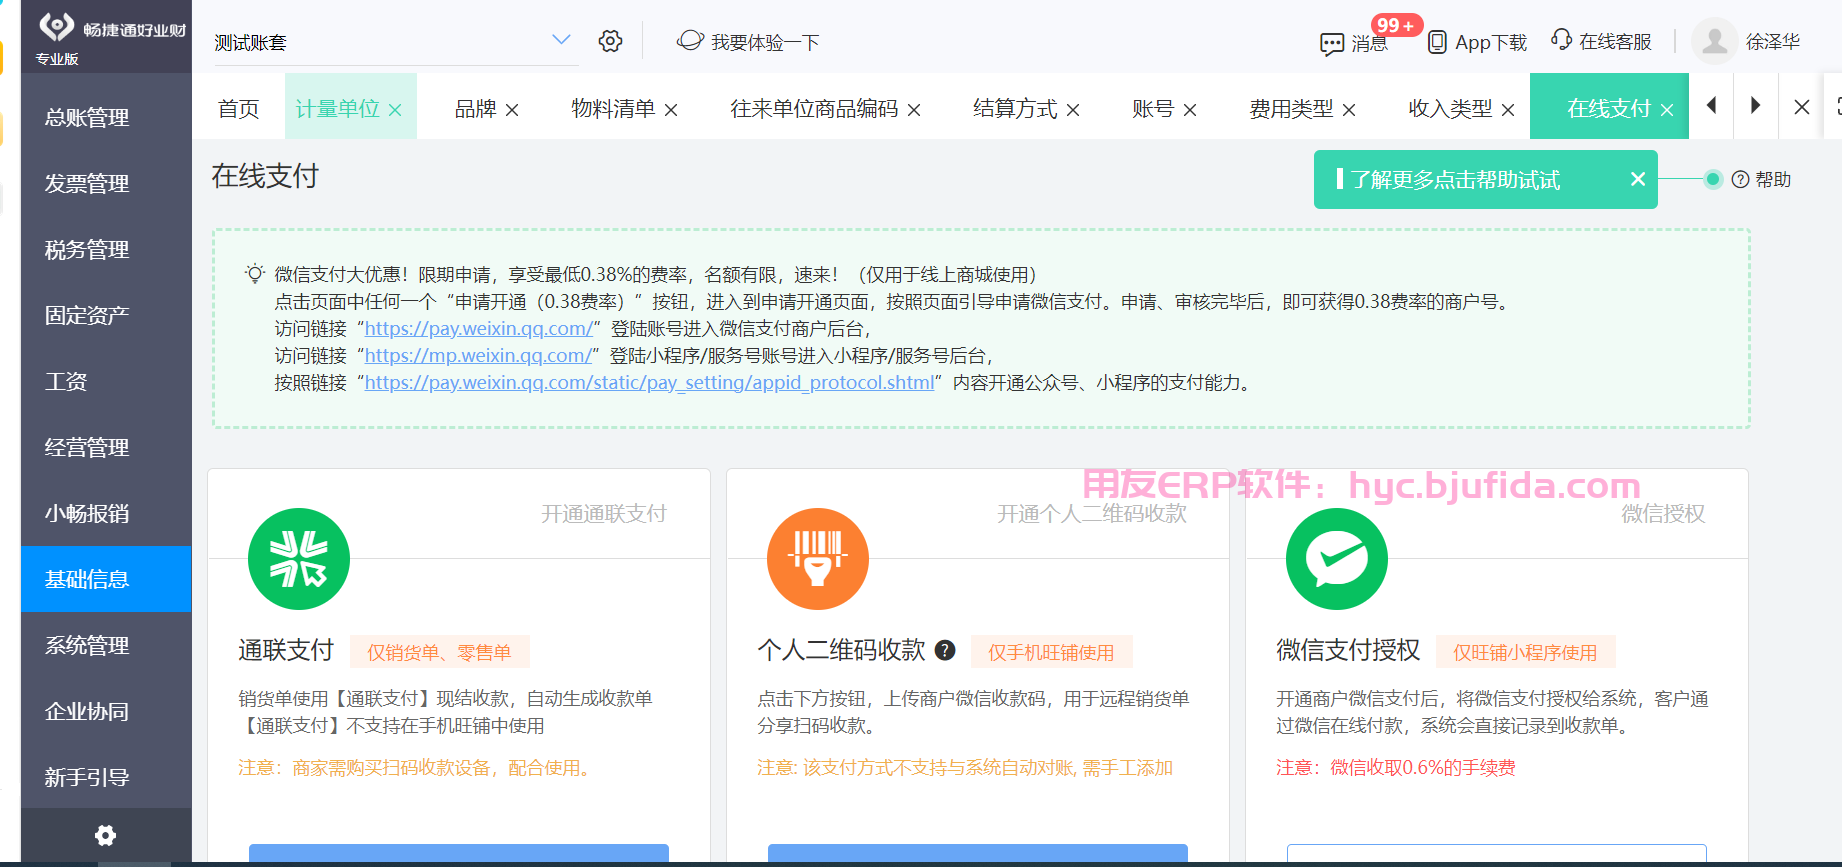Open 小畅报销 in the sidebar
Screen dimensions: 1842x867
click(x=106, y=513)
